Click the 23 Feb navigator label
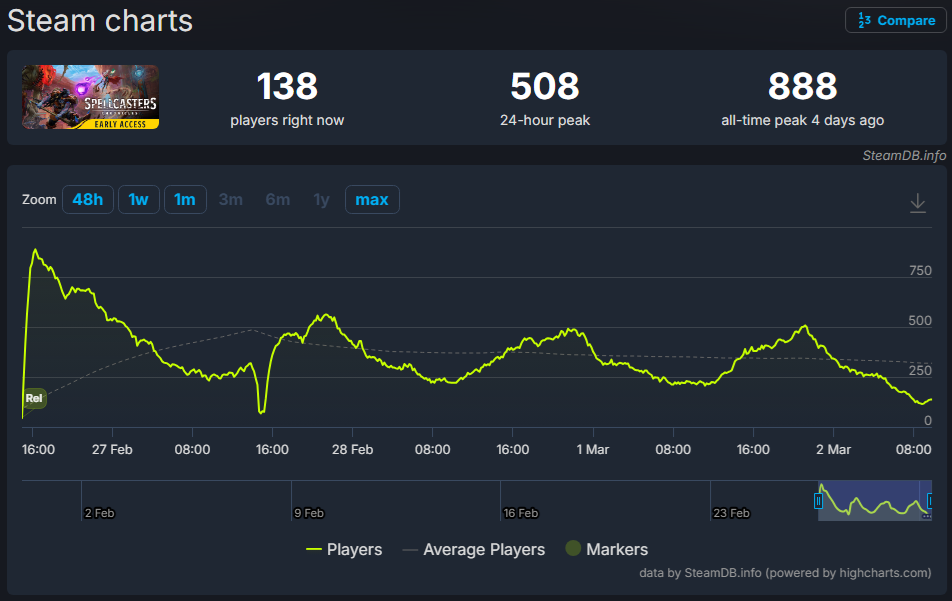952x601 pixels. coord(732,513)
